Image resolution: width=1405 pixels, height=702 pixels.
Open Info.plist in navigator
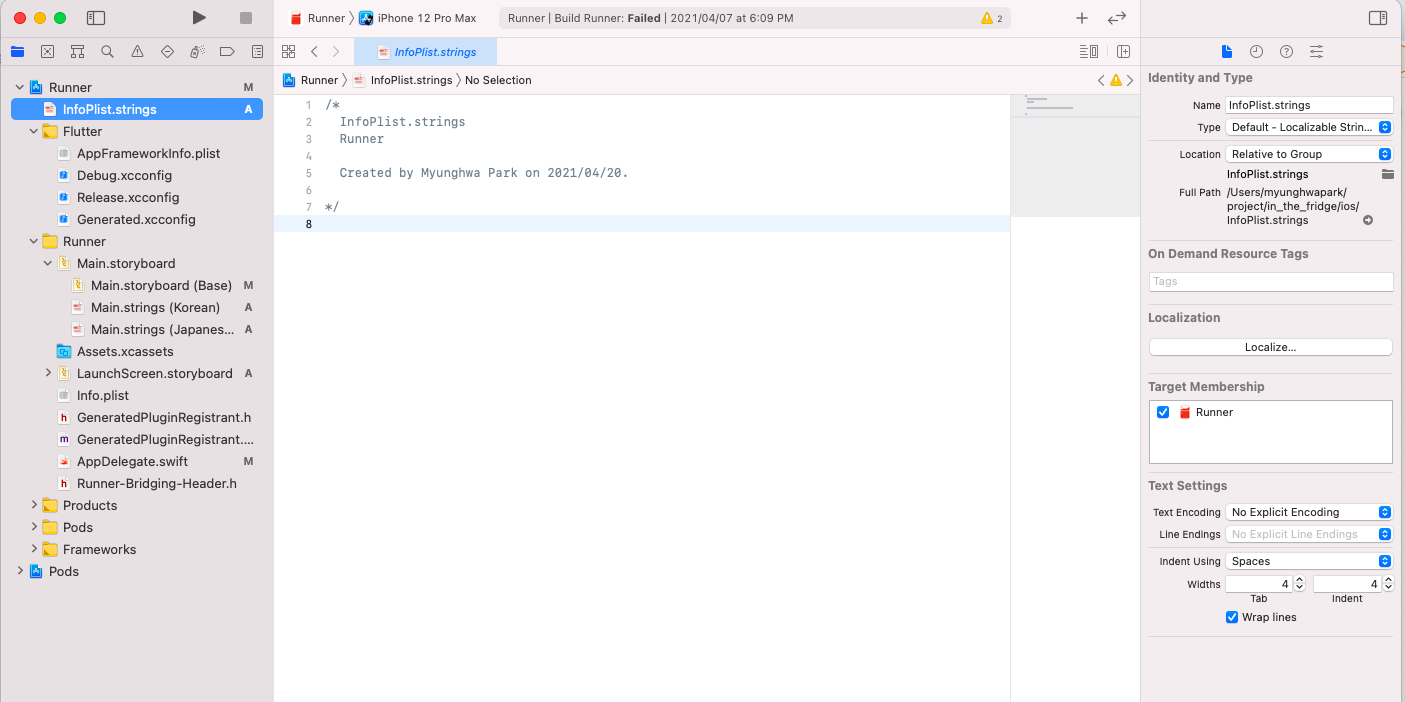pos(103,395)
